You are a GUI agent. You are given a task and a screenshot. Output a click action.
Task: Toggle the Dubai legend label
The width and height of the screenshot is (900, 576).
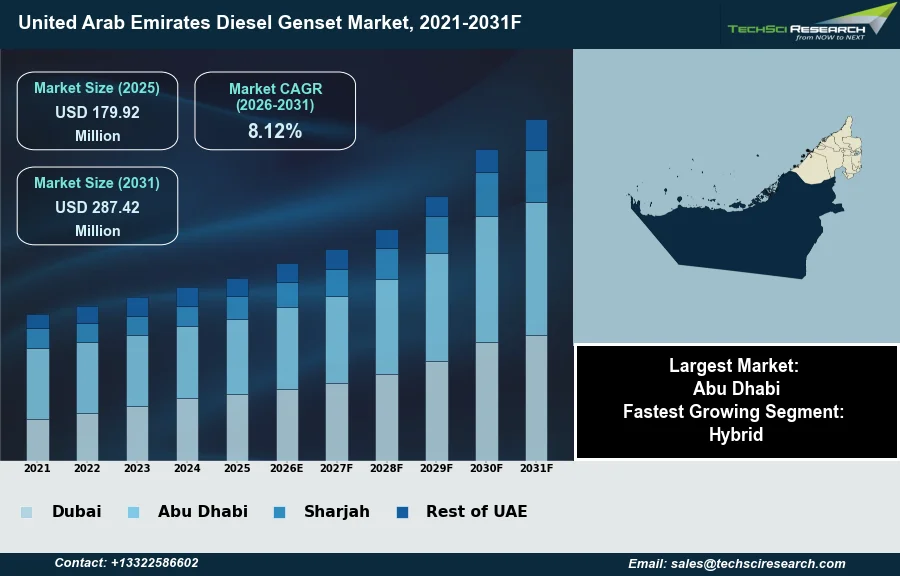click(x=76, y=511)
